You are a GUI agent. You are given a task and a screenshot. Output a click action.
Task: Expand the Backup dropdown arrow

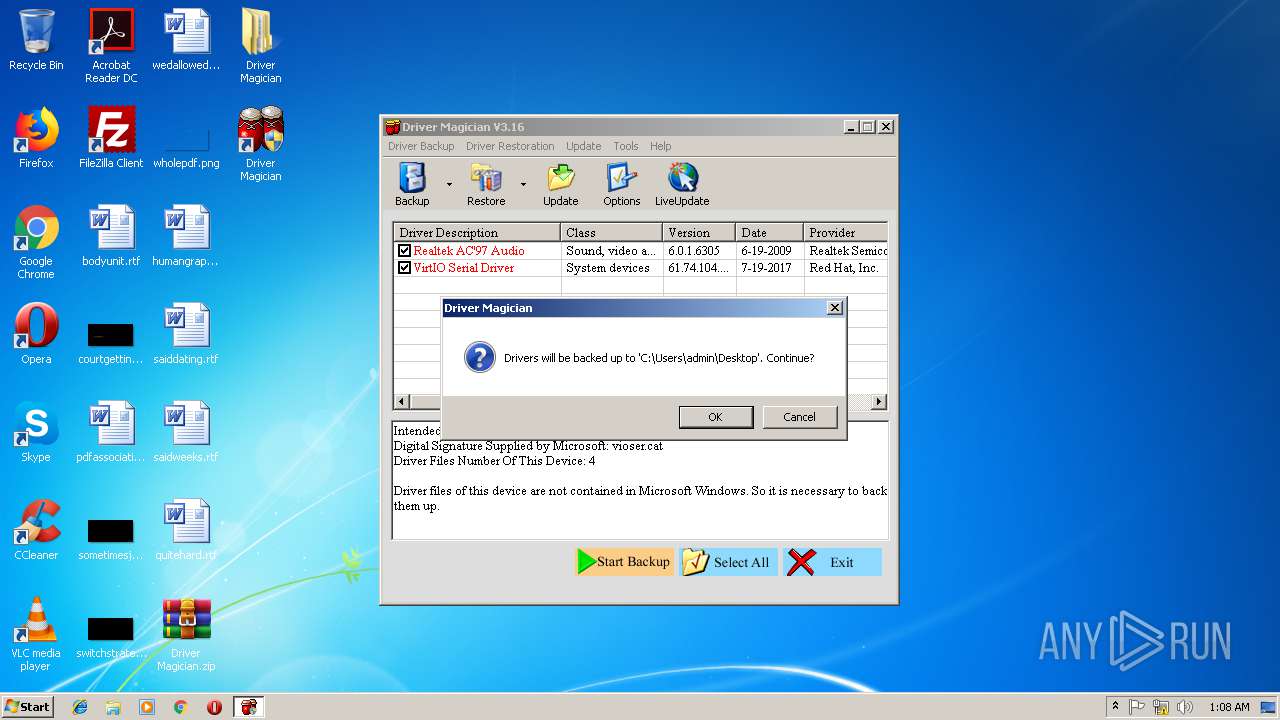[x=449, y=185]
